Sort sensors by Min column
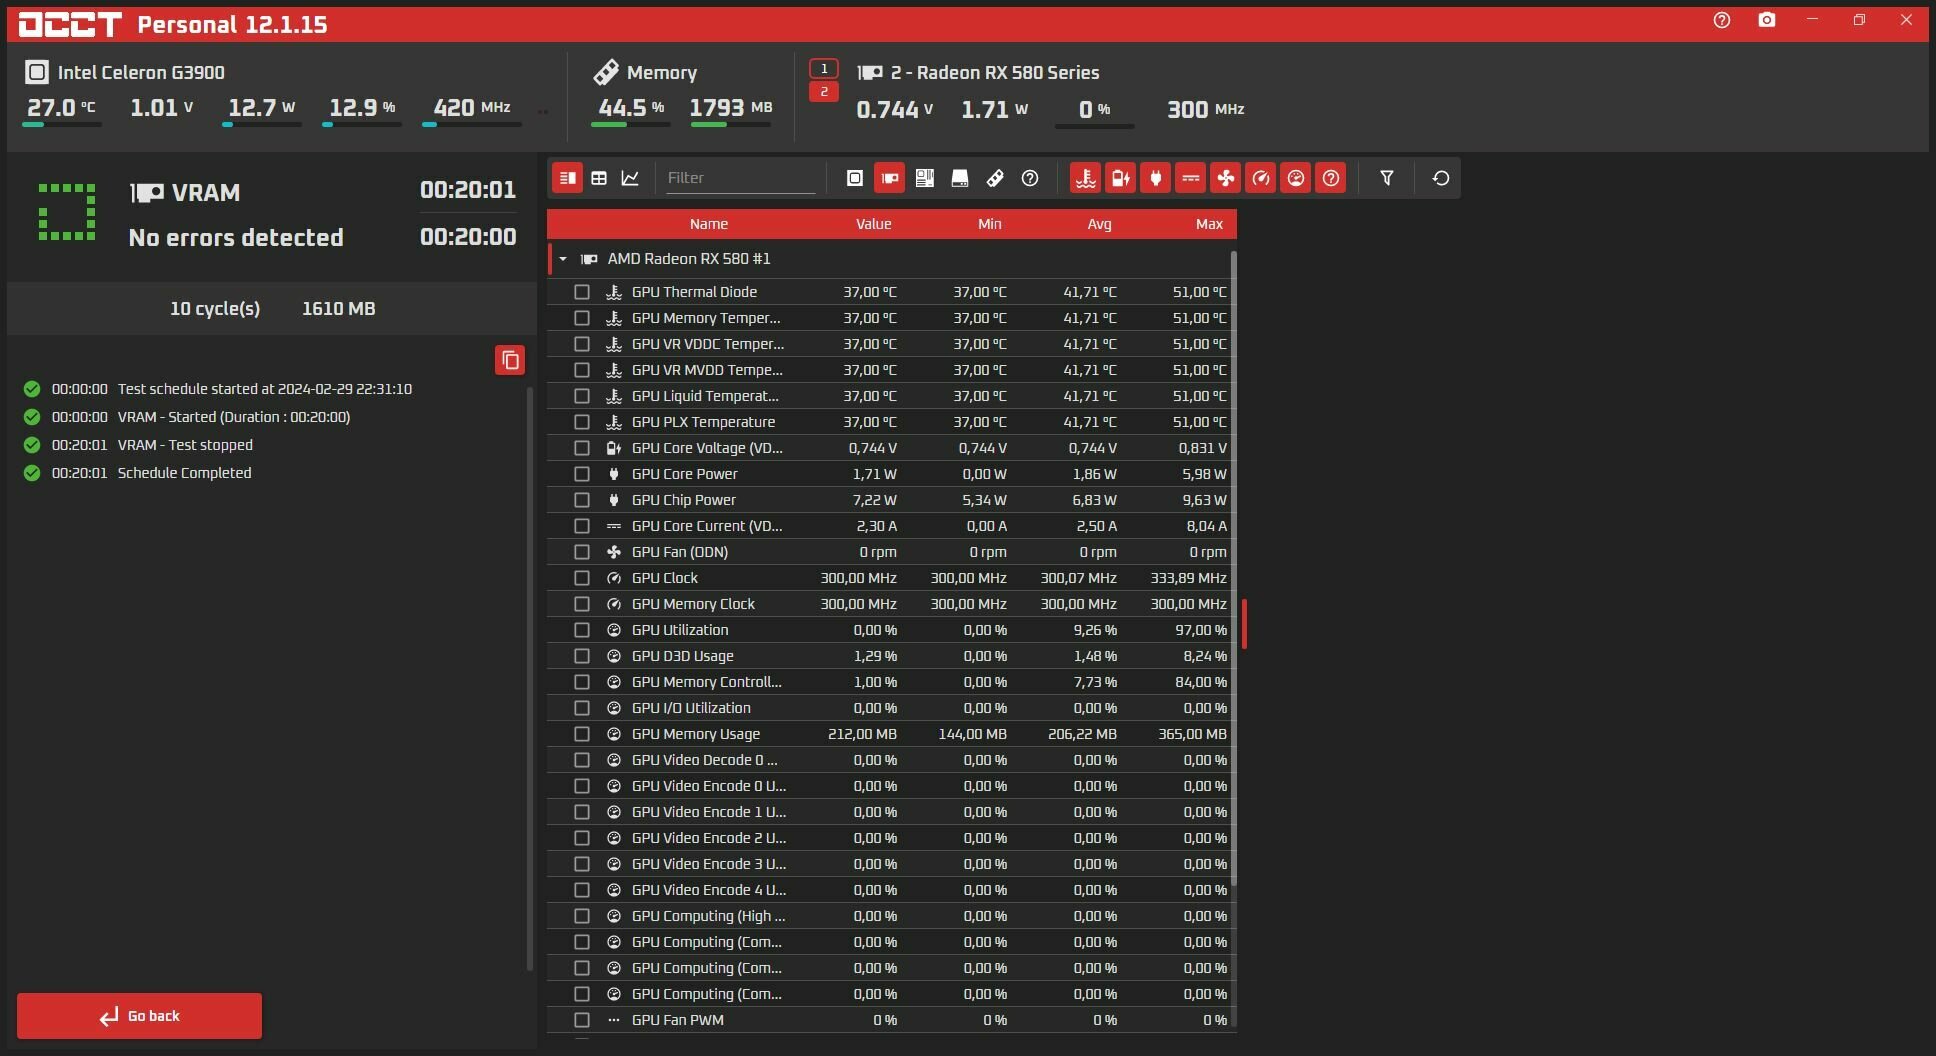This screenshot has height=1056, width=1936. tap(989, 224)
